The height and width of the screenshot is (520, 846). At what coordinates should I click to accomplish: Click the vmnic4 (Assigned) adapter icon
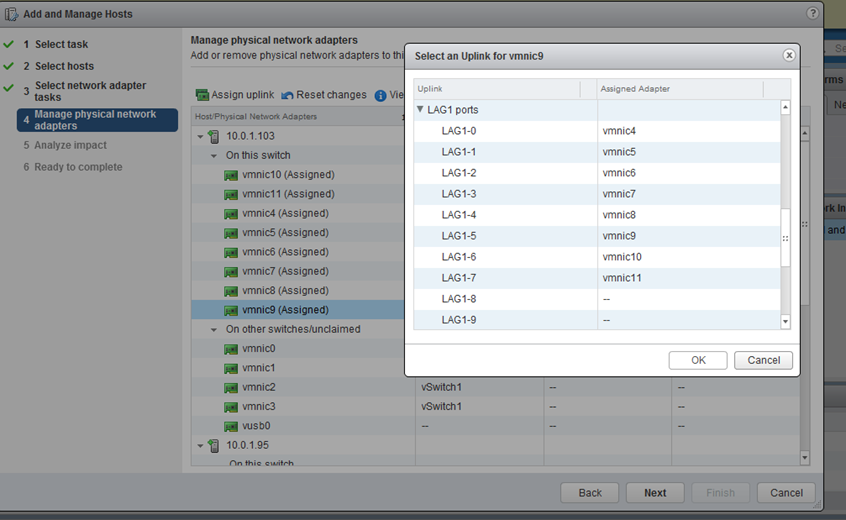pos(231,214)
